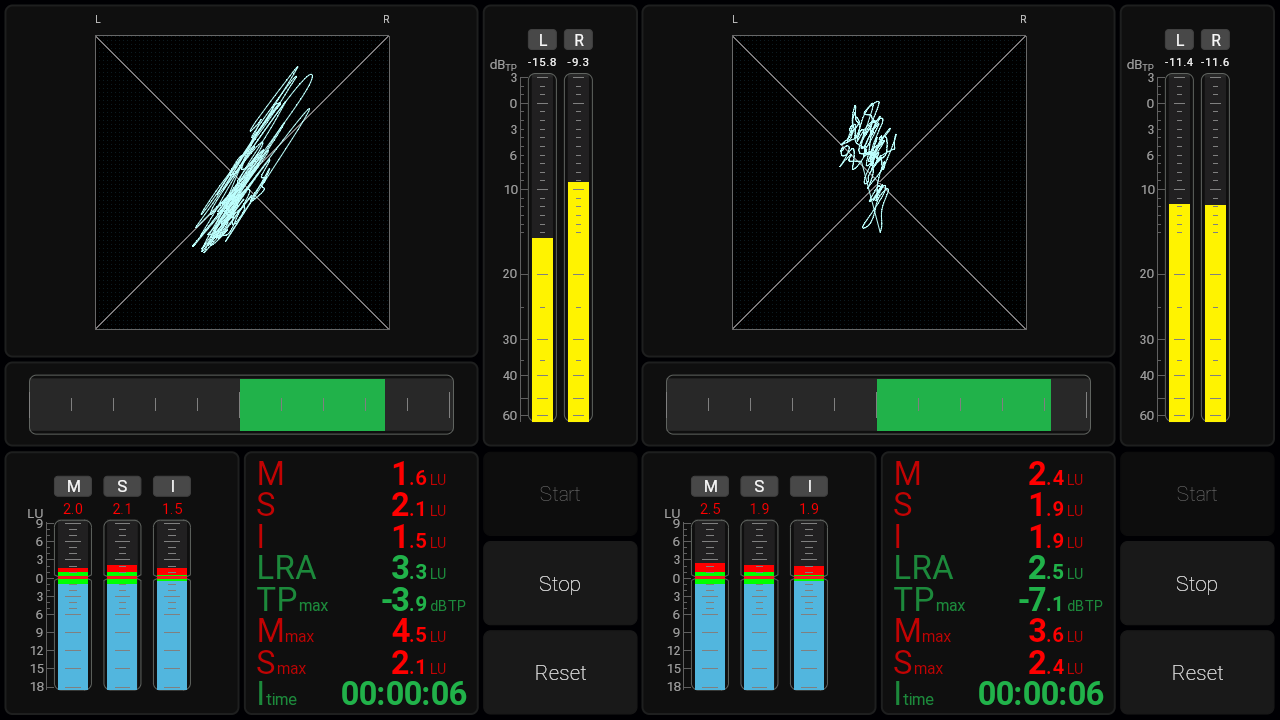This screenshot has width=1280, height=720.
Task: Click the disabled Start button on right meter
Action: click(1196, 494)
